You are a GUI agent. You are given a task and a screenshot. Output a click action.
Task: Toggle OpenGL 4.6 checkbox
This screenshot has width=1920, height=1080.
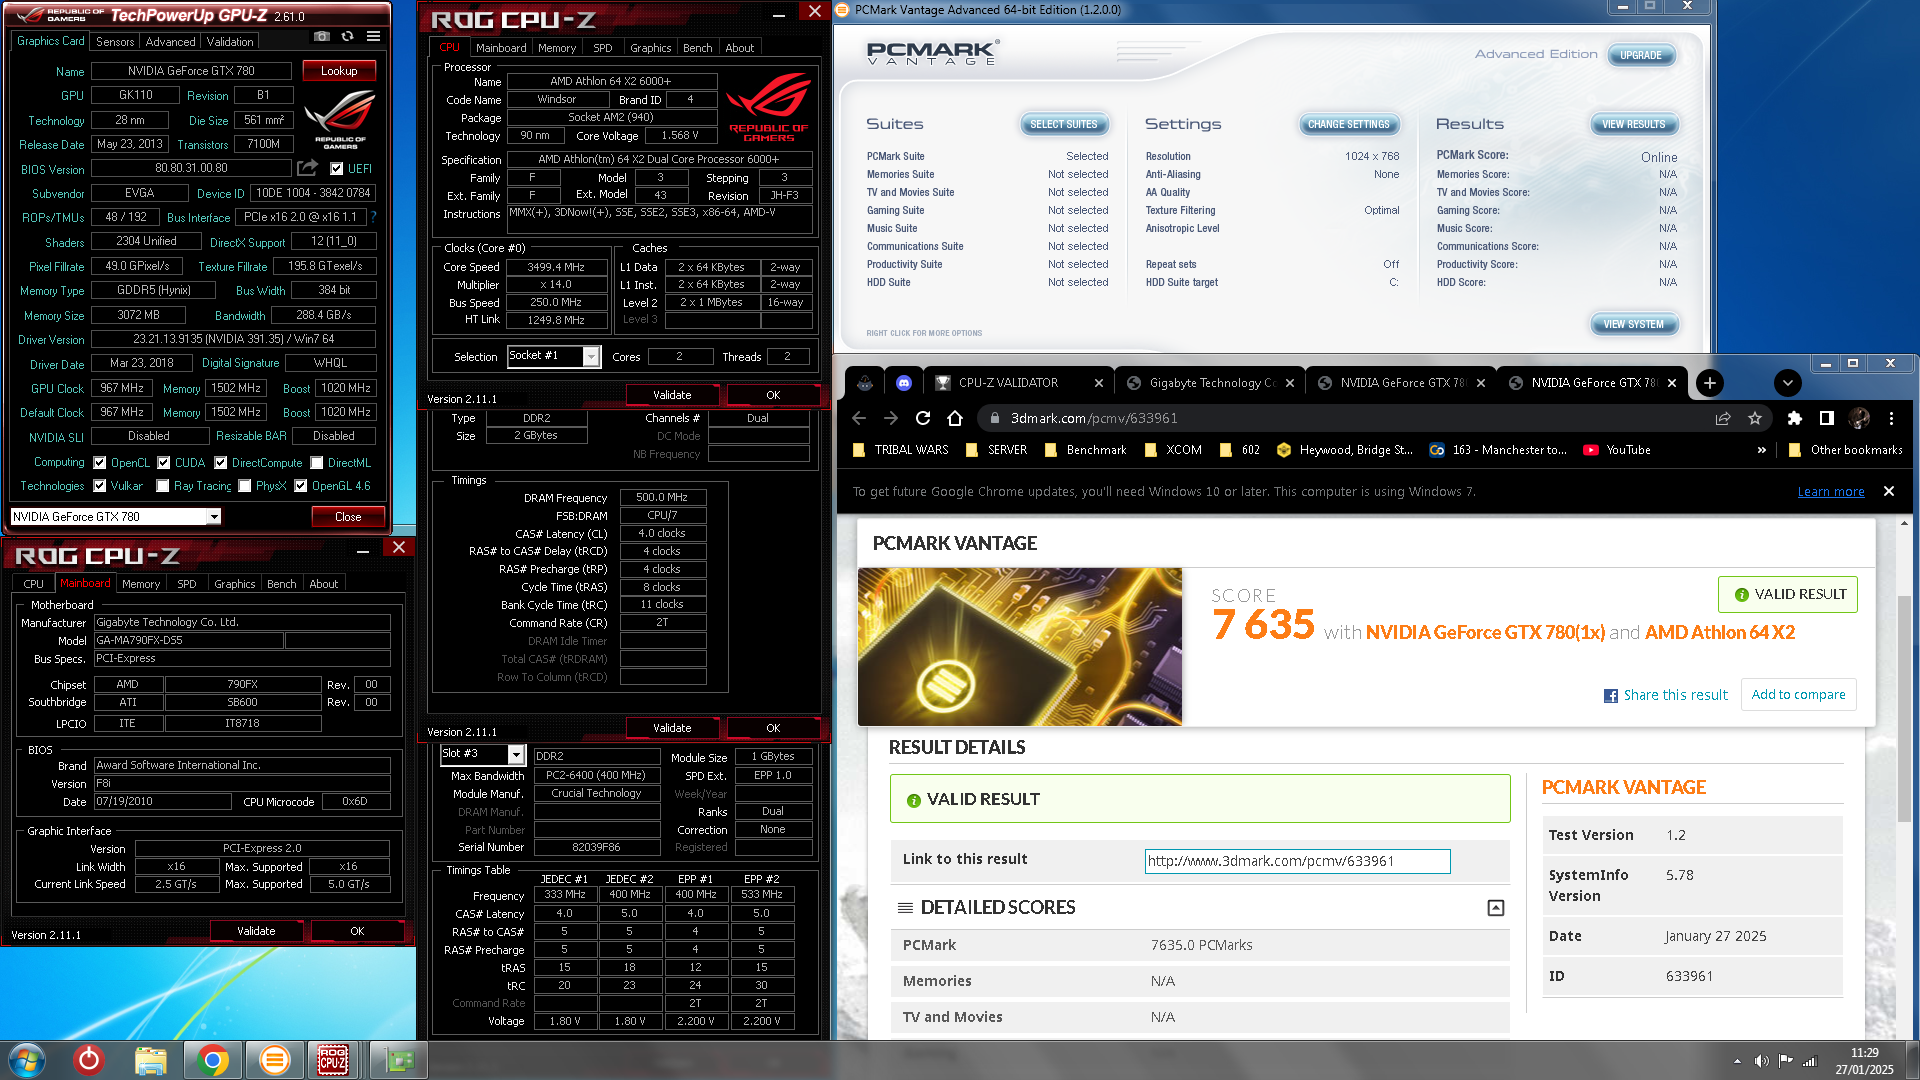point(301,486)
